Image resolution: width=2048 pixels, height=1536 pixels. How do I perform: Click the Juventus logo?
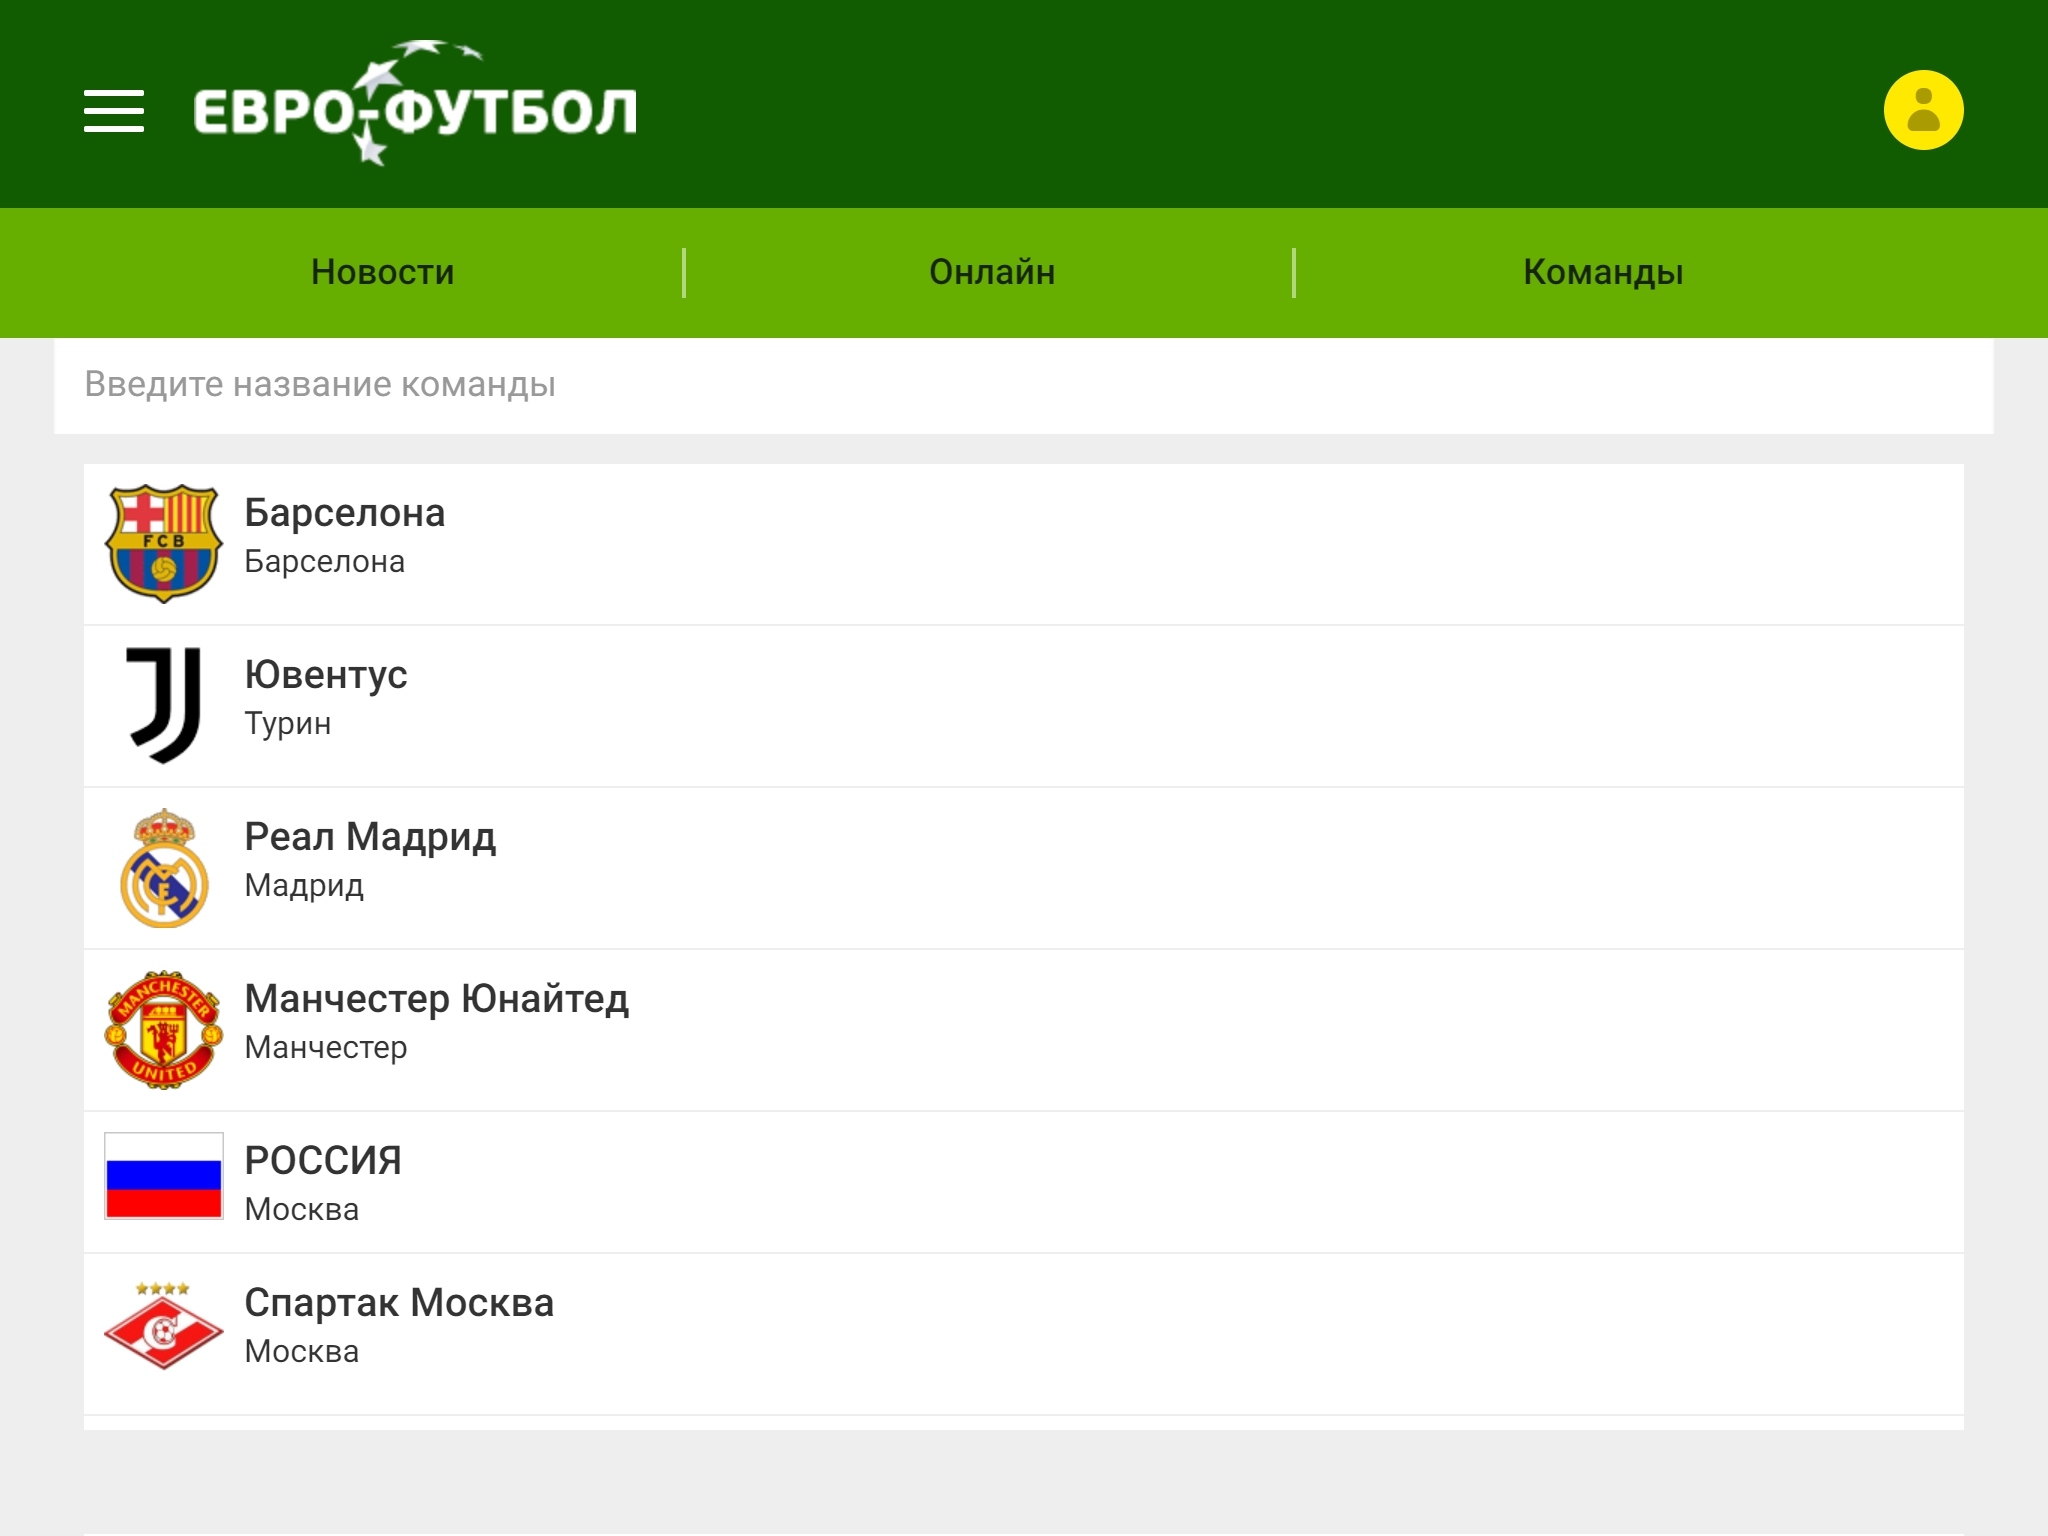[164, 705]
